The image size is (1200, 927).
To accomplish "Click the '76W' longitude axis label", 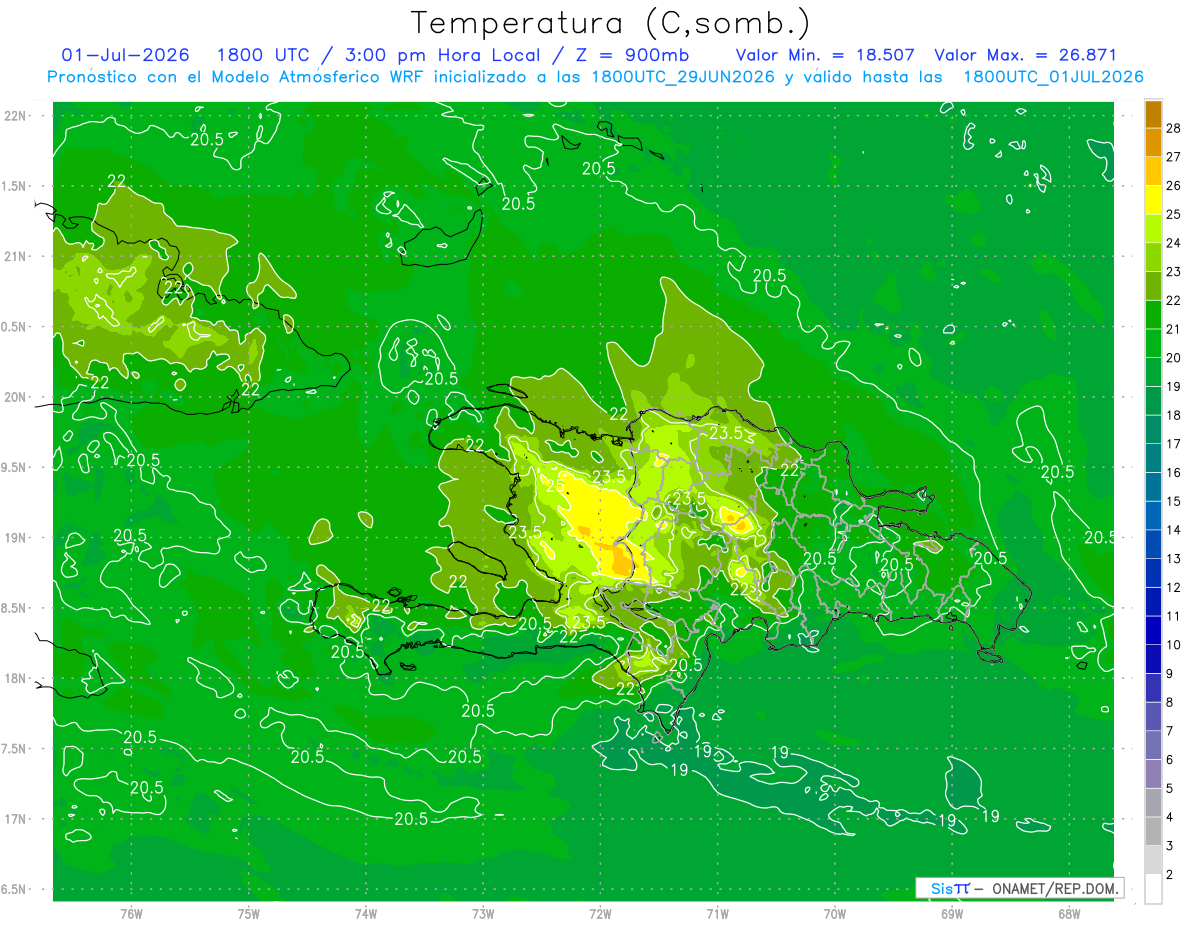I will (x=131, y=913).
